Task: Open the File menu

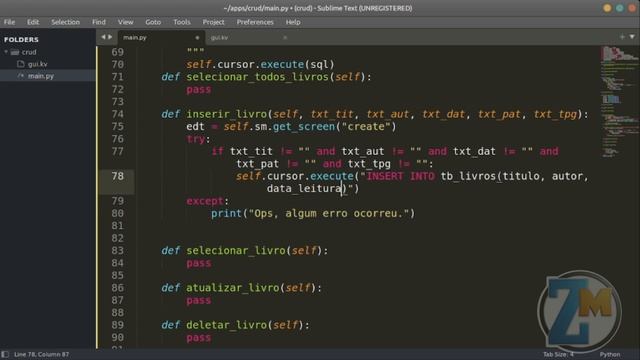Action: [x=9, y=22]
